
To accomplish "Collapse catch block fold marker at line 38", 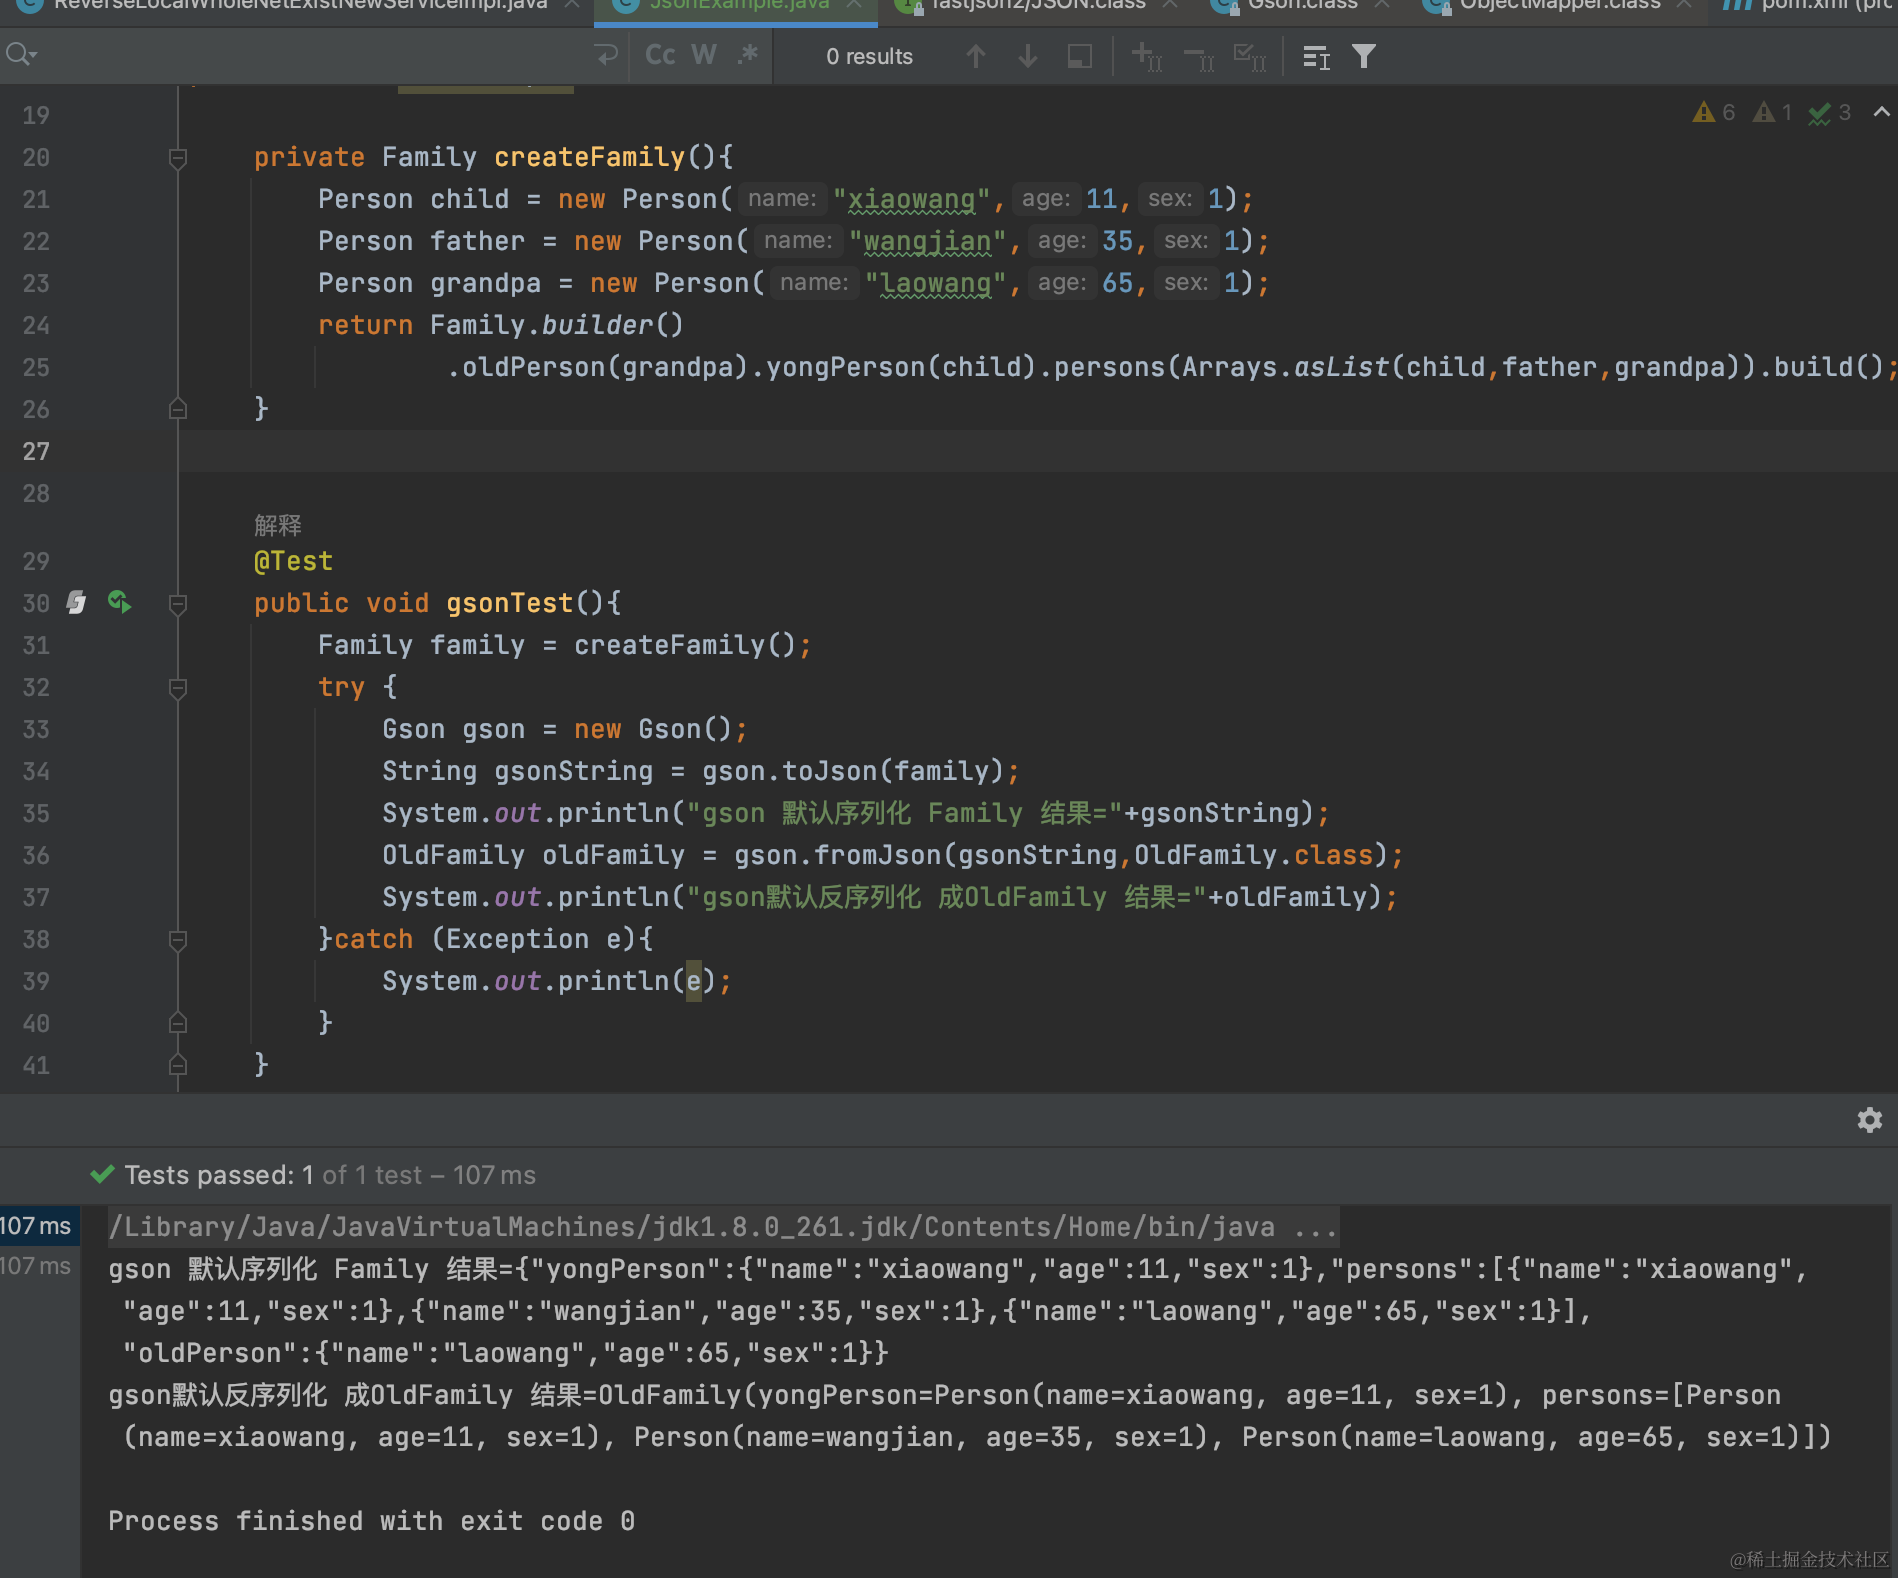I will click(x=178, y=940).
